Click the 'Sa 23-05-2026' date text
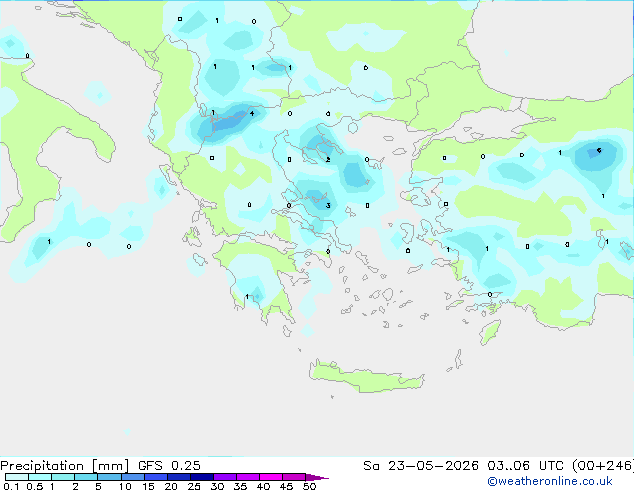Image resolution: width=634 pixels, height=490 pixels. tap(421, 466)
